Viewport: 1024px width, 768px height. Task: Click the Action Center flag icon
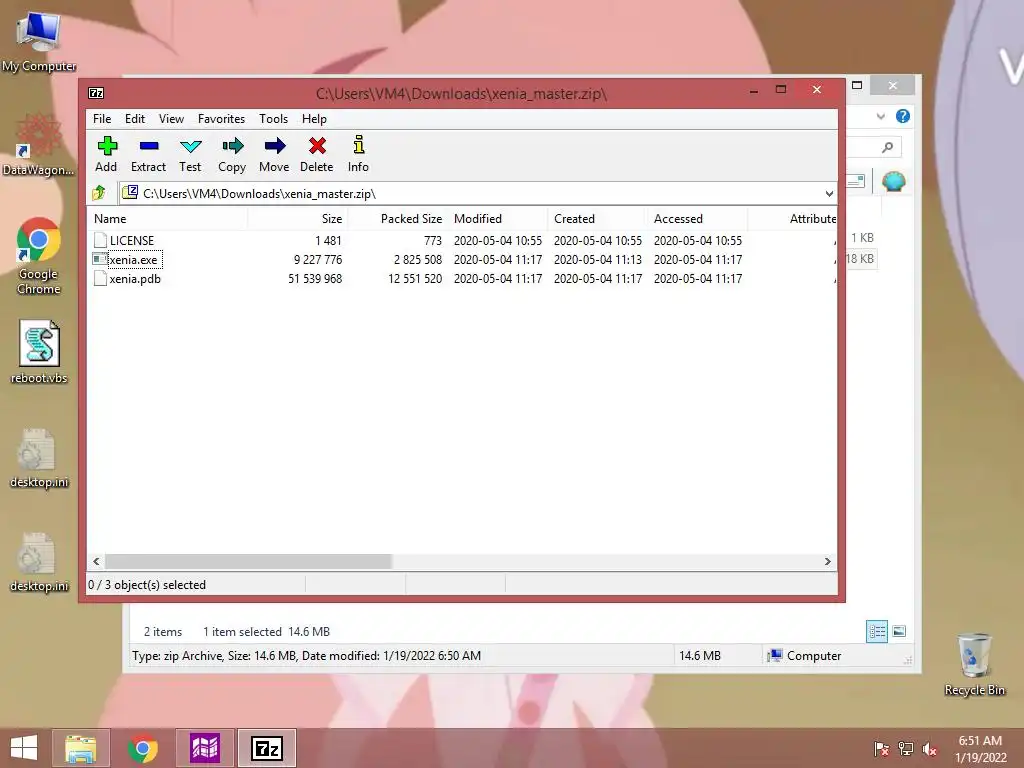[x=881, y=749]
